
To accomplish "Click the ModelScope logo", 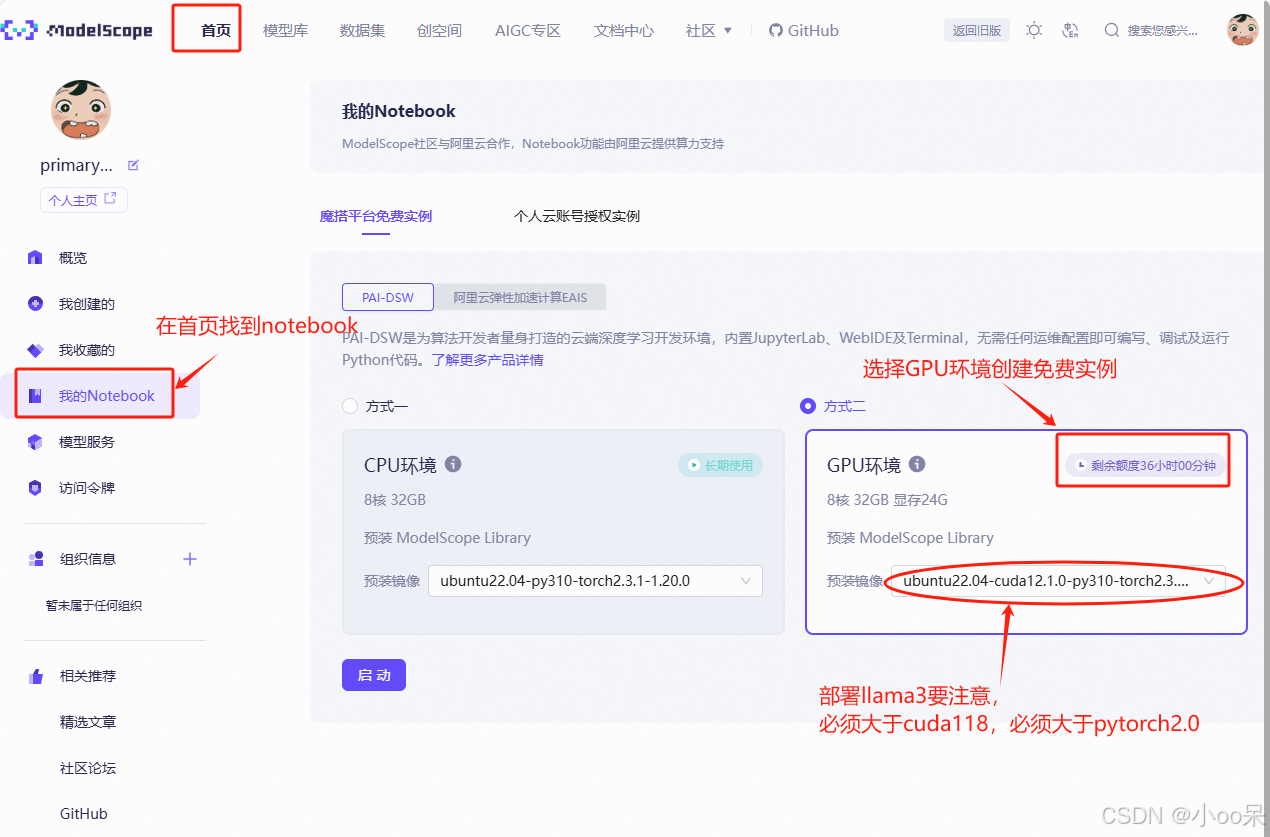I will 77,30.
